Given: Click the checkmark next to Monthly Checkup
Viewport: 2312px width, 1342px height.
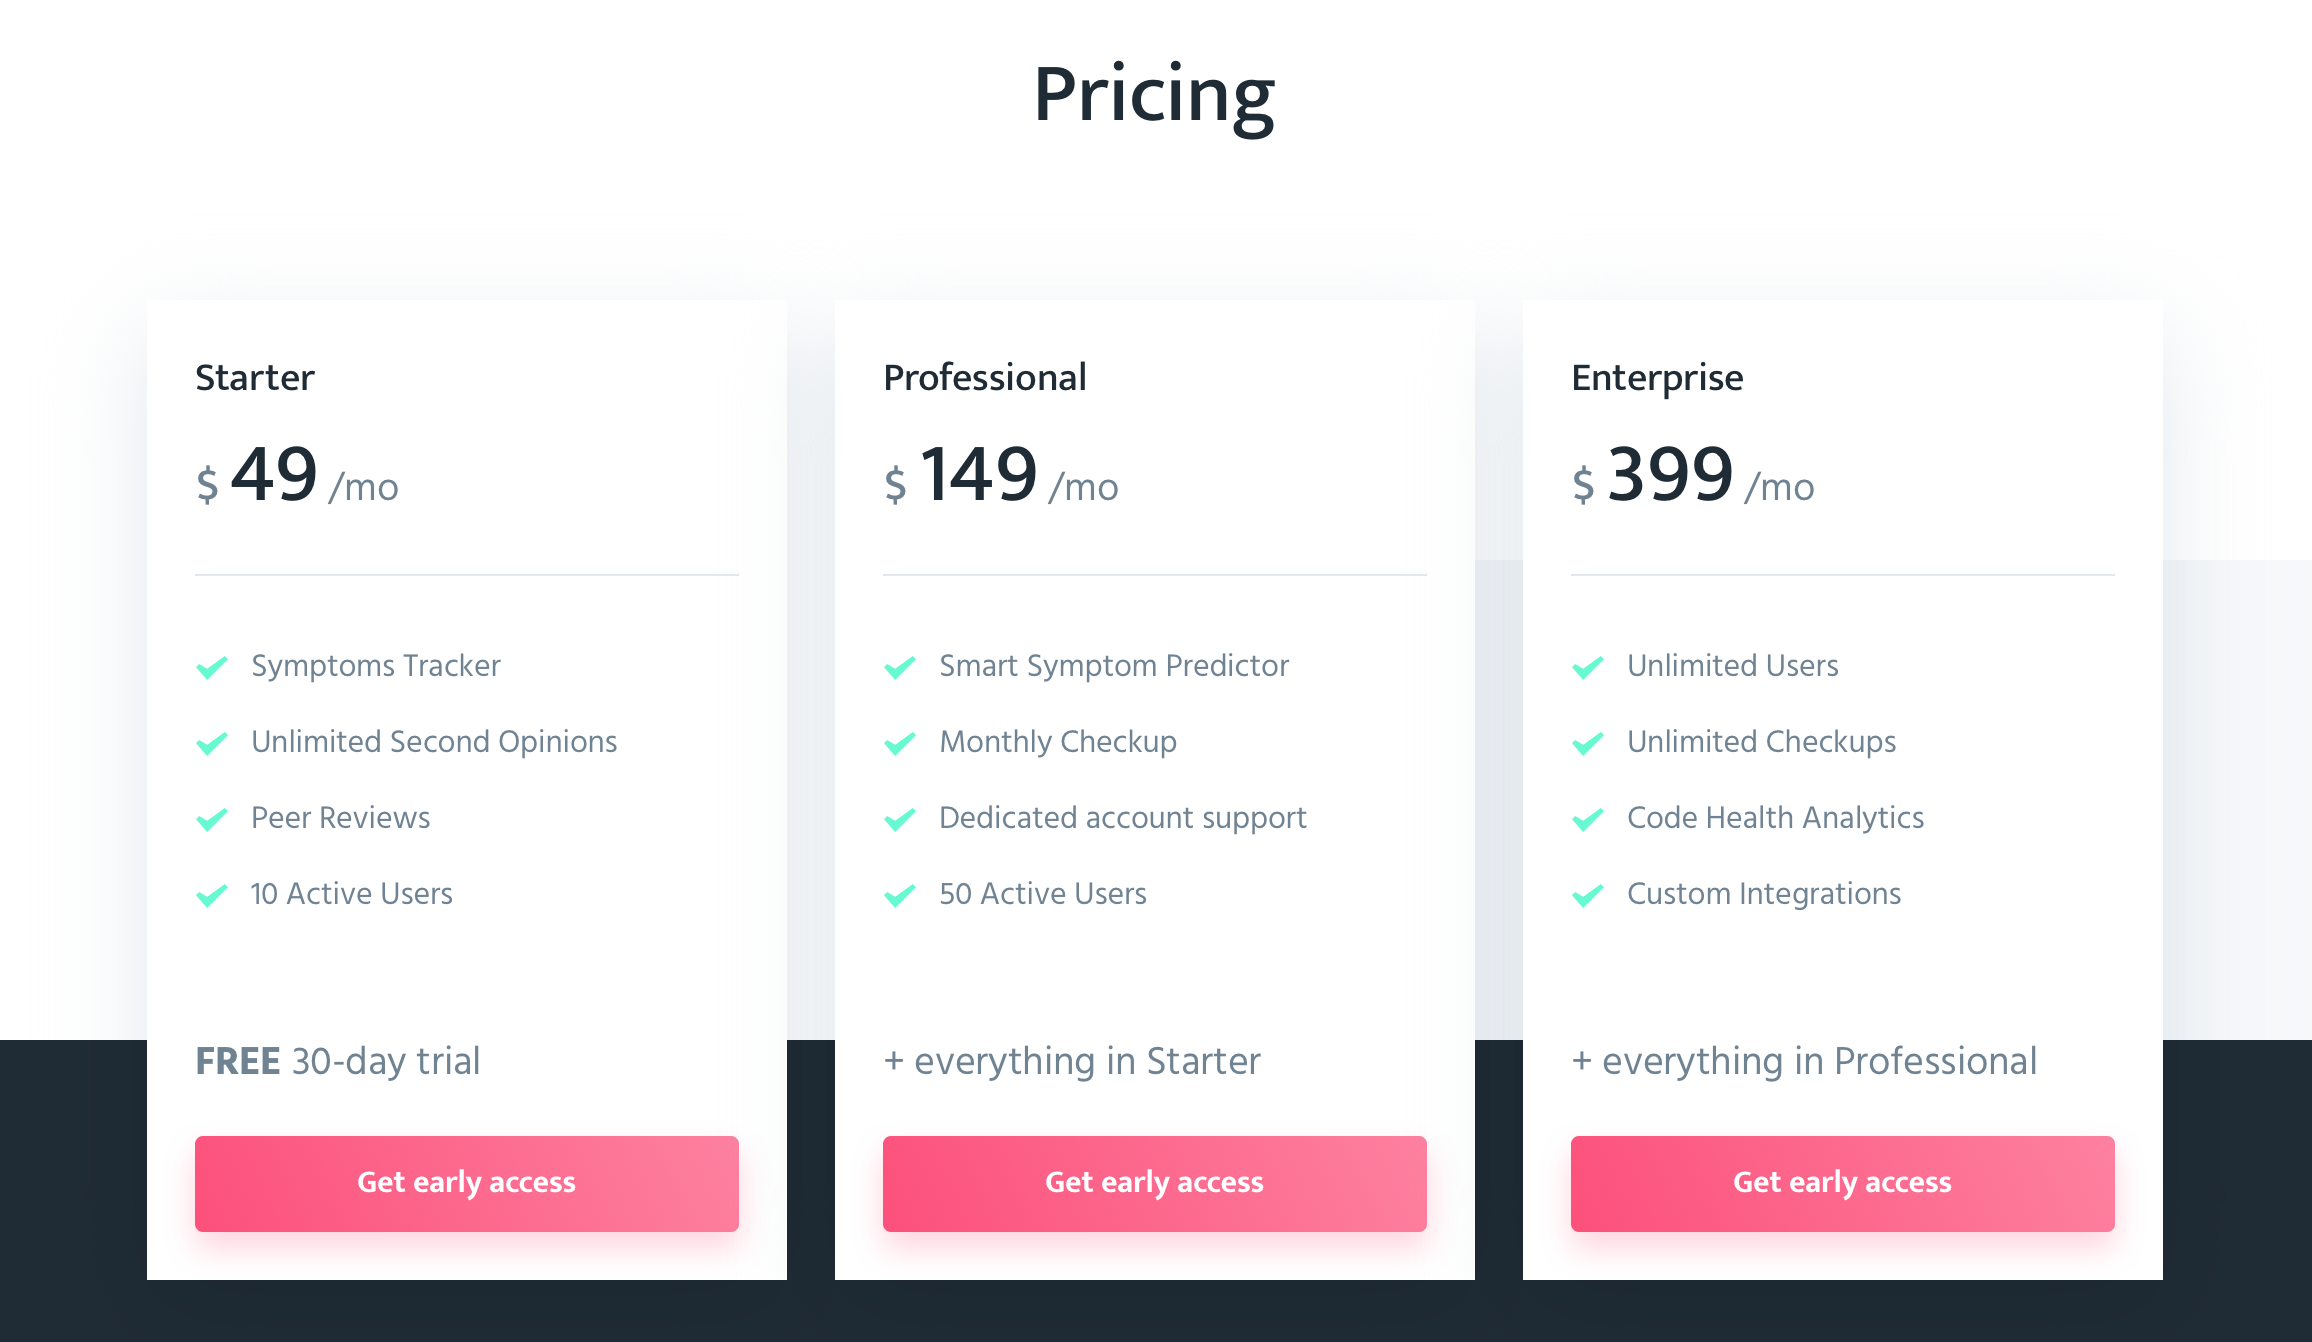Looking at the screenshot, I should click(900, 743).
